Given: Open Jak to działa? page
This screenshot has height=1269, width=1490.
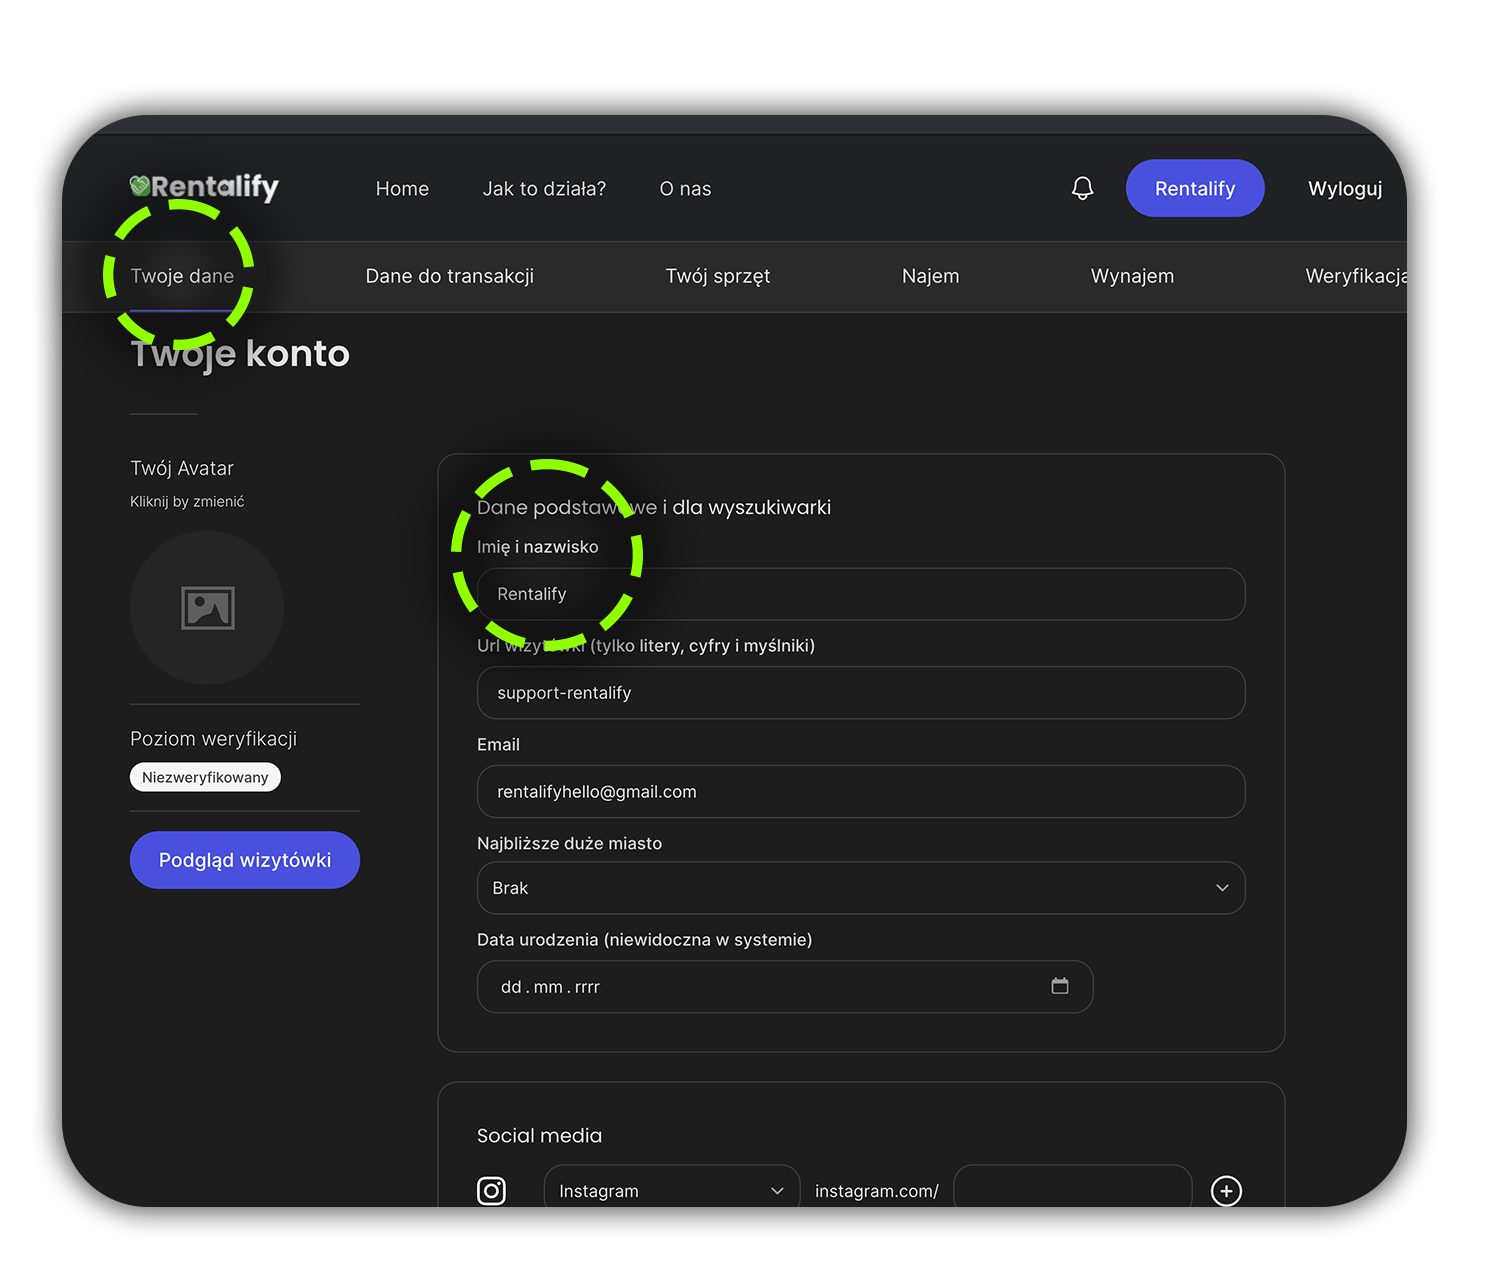Looking at the screenshot, I should (x=544, y=189).
